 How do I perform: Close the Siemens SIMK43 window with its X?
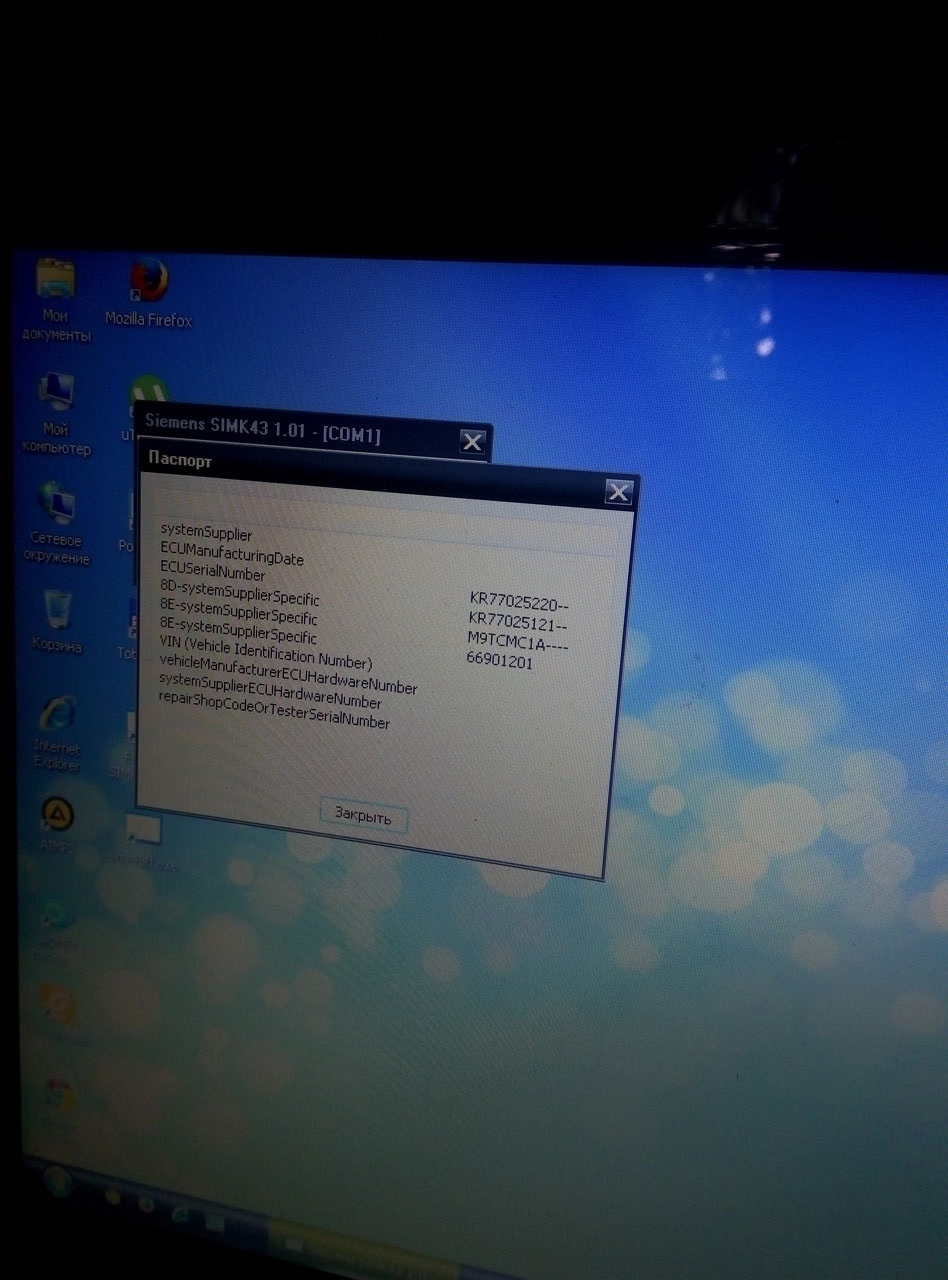[472, 441]
